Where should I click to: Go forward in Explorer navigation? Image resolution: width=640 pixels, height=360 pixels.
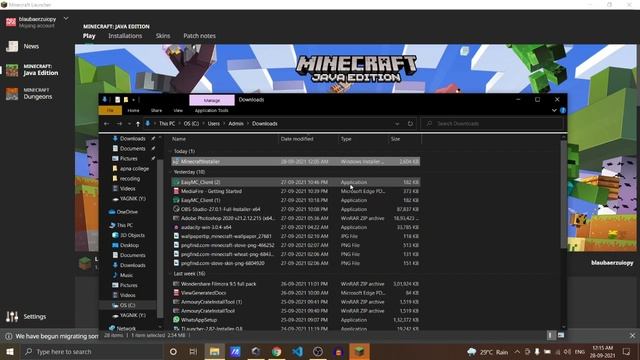click(x=119, y=124)
